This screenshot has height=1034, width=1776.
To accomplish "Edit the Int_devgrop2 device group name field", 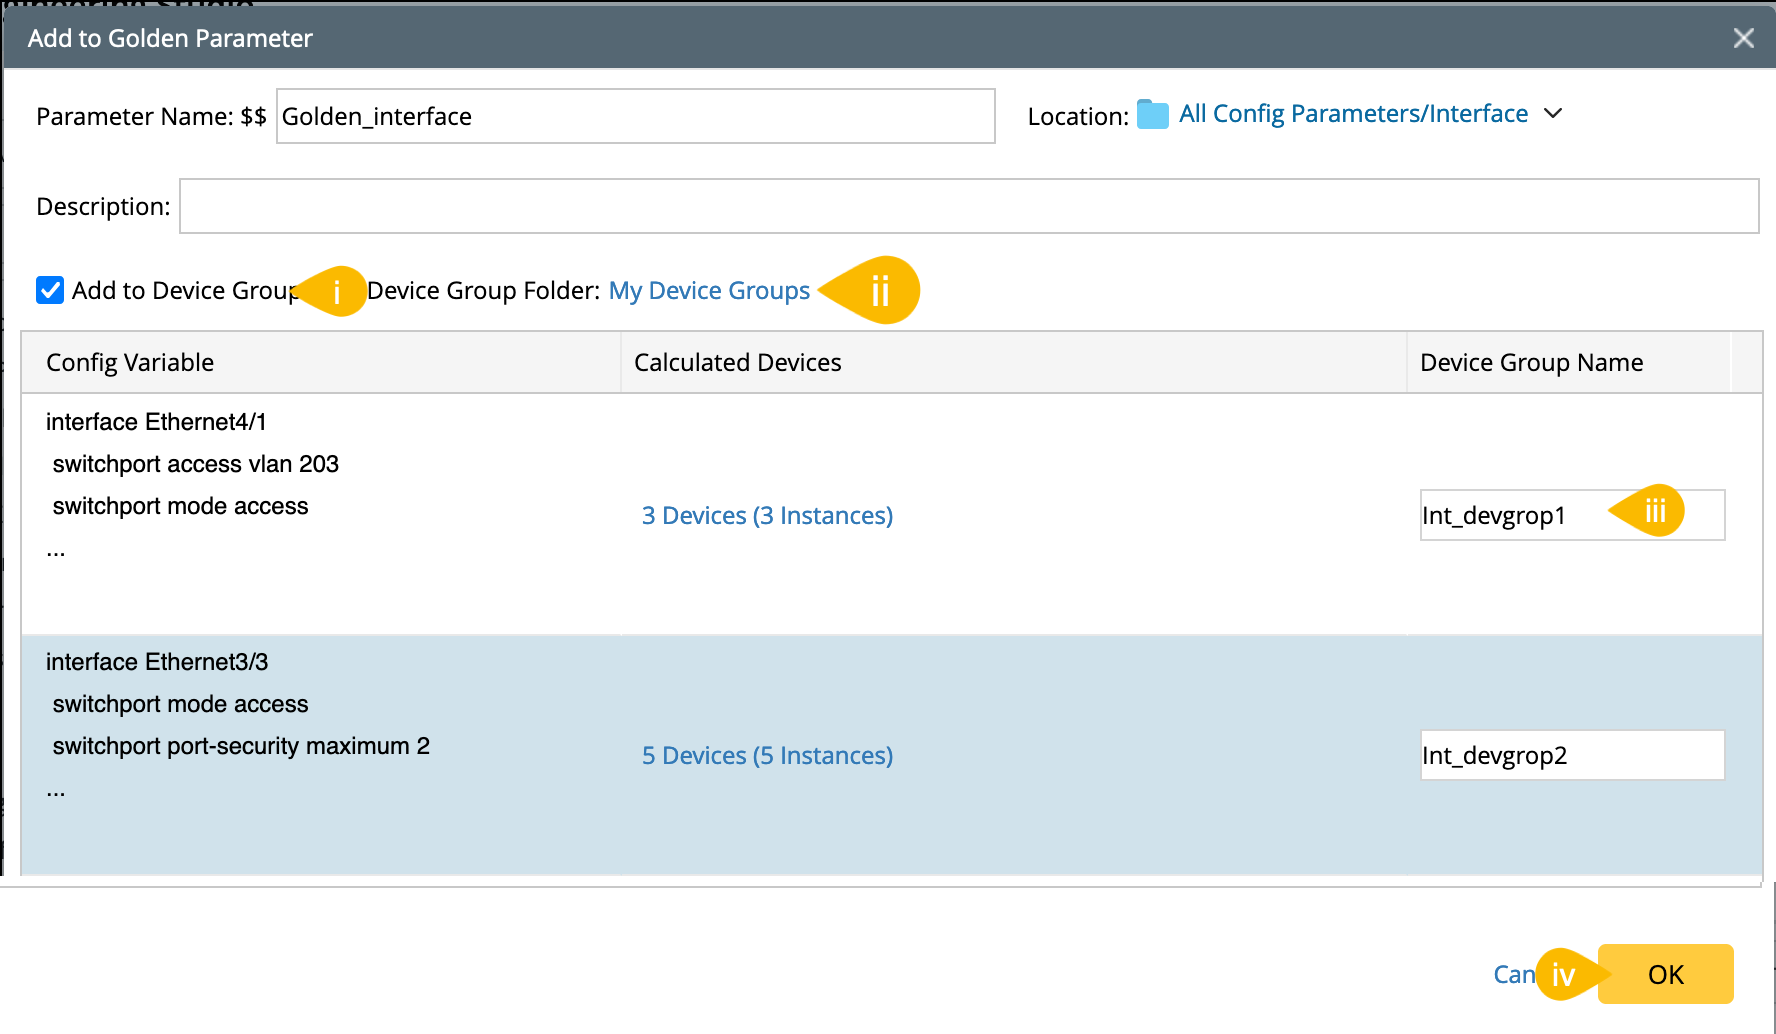I will [x=1571, y=755].
